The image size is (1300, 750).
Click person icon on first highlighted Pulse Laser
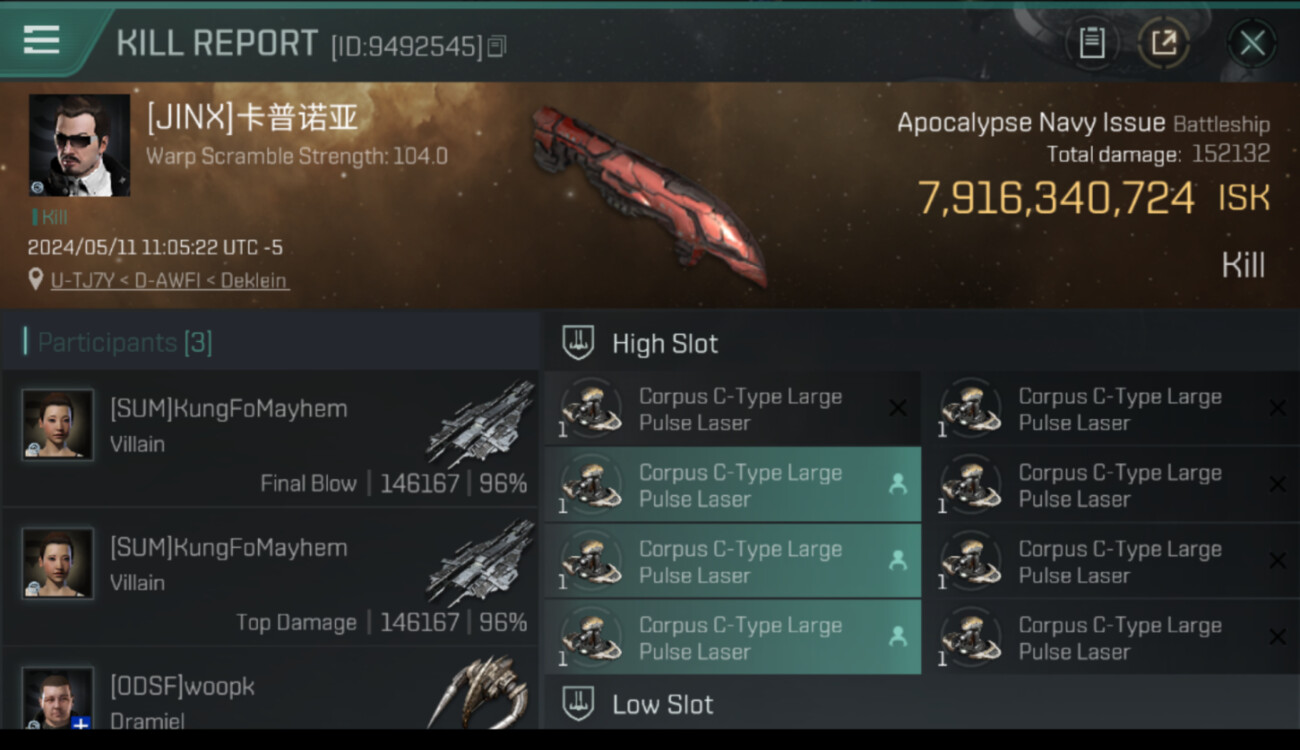coord(897,484)
